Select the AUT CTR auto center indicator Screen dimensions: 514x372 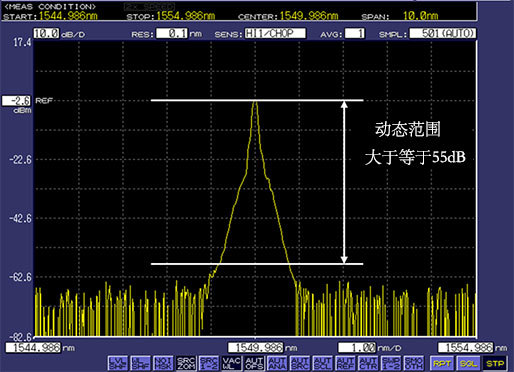368,363
